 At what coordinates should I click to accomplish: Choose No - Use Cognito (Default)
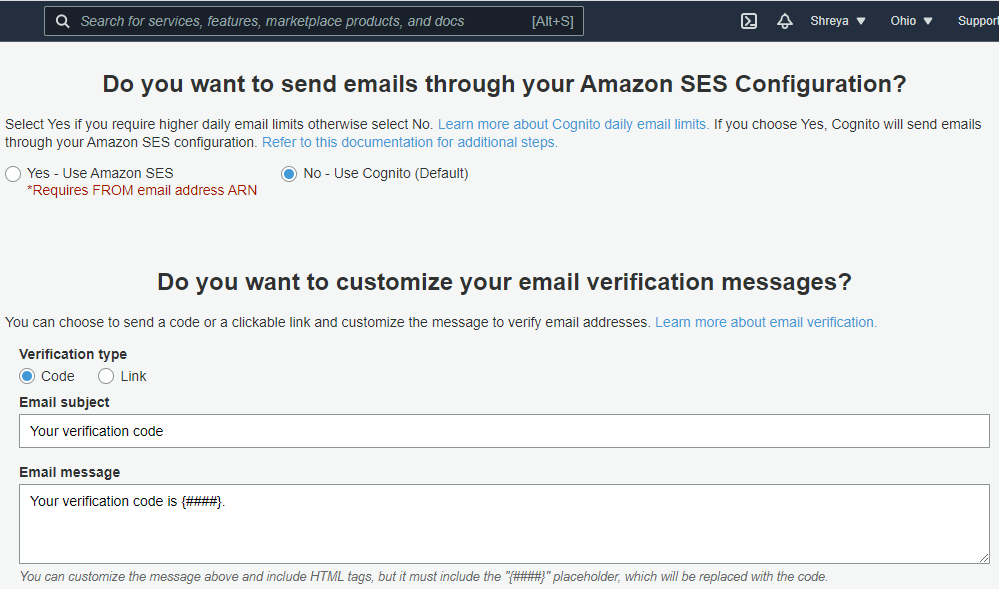click(x=289, y=174)
